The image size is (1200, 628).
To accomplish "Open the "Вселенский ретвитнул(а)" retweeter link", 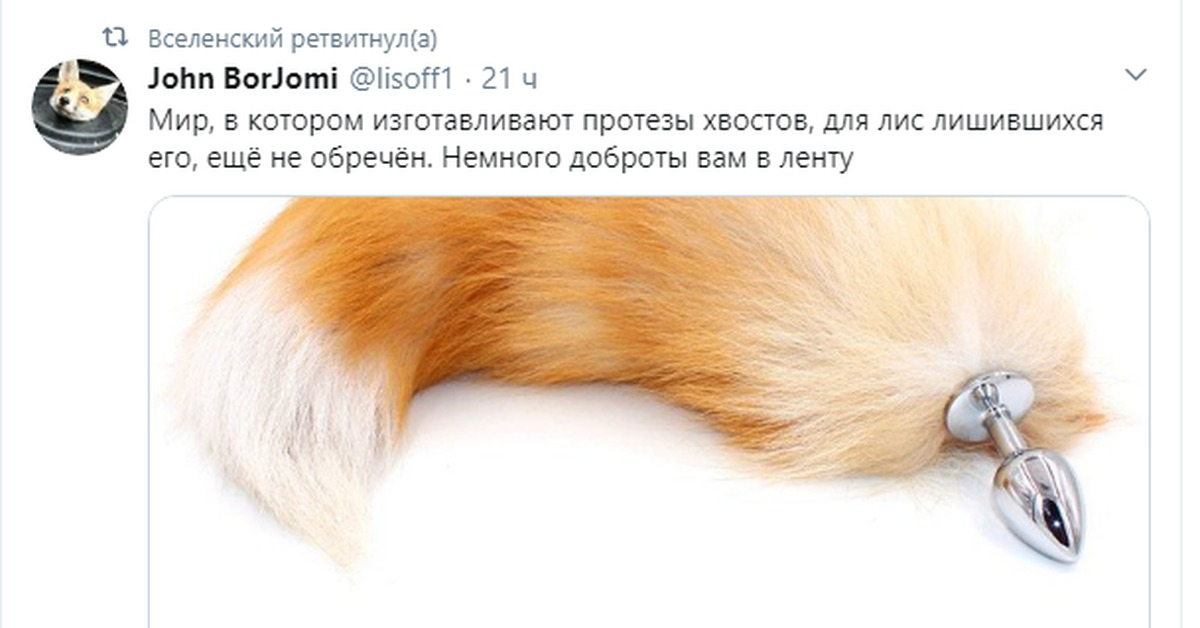I will (293, 39).
